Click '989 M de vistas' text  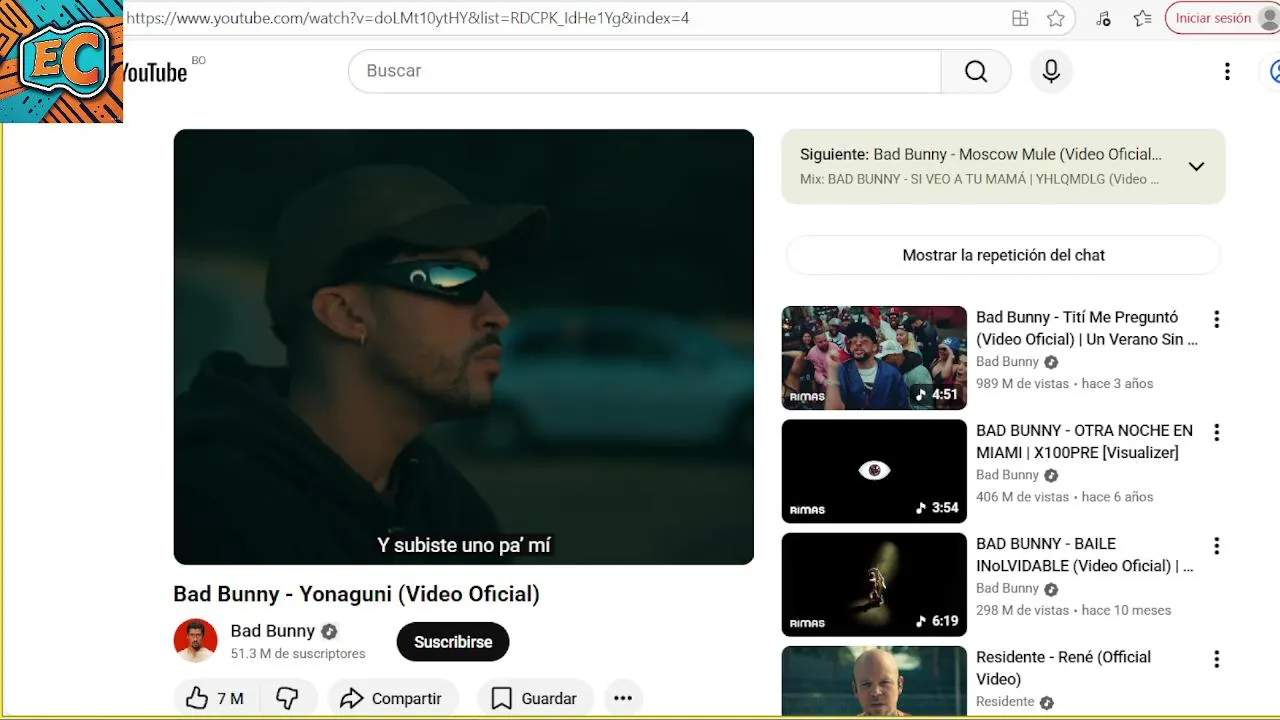coord(1023,384)
